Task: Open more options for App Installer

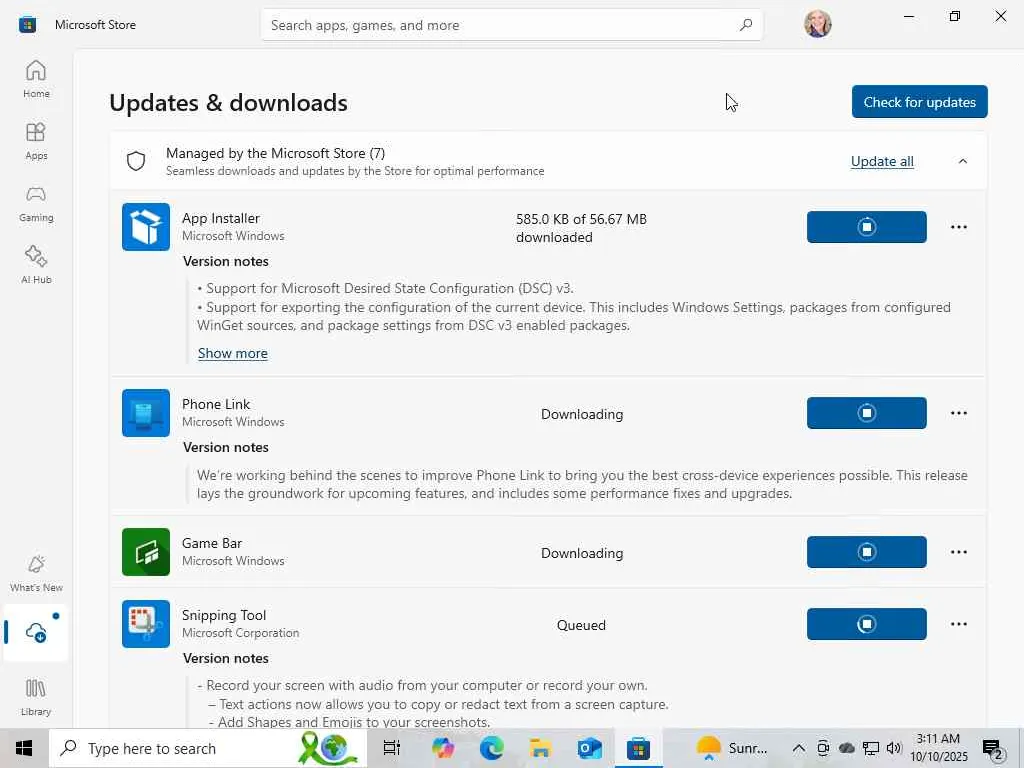Action: [x=959, y=227]
